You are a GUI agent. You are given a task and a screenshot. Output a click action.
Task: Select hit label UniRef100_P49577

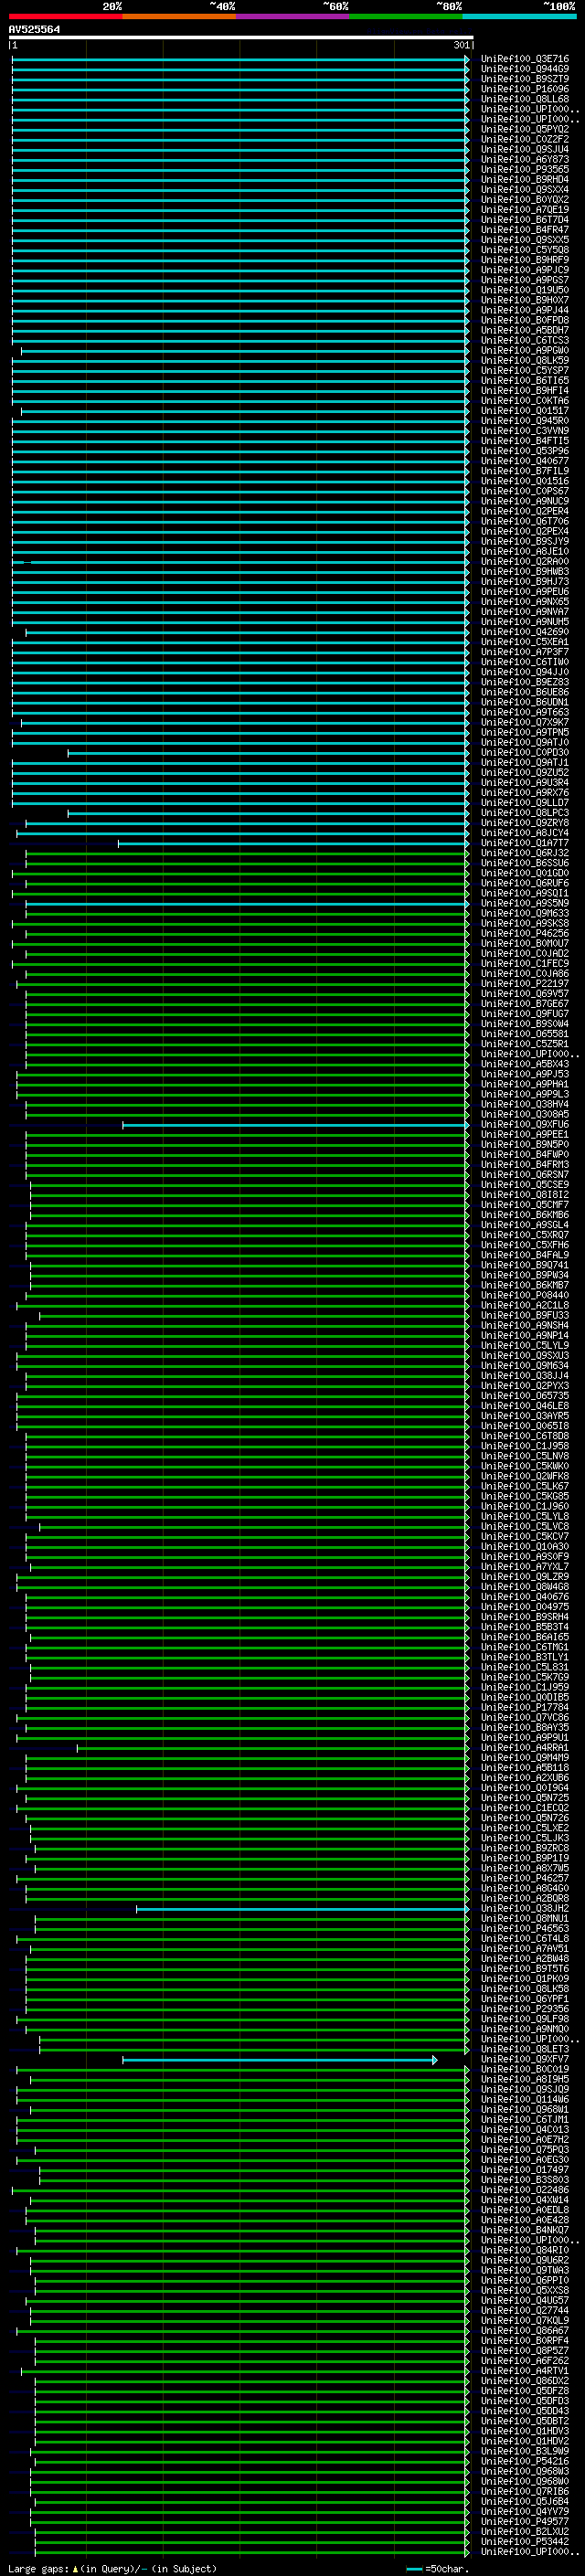525,2521
